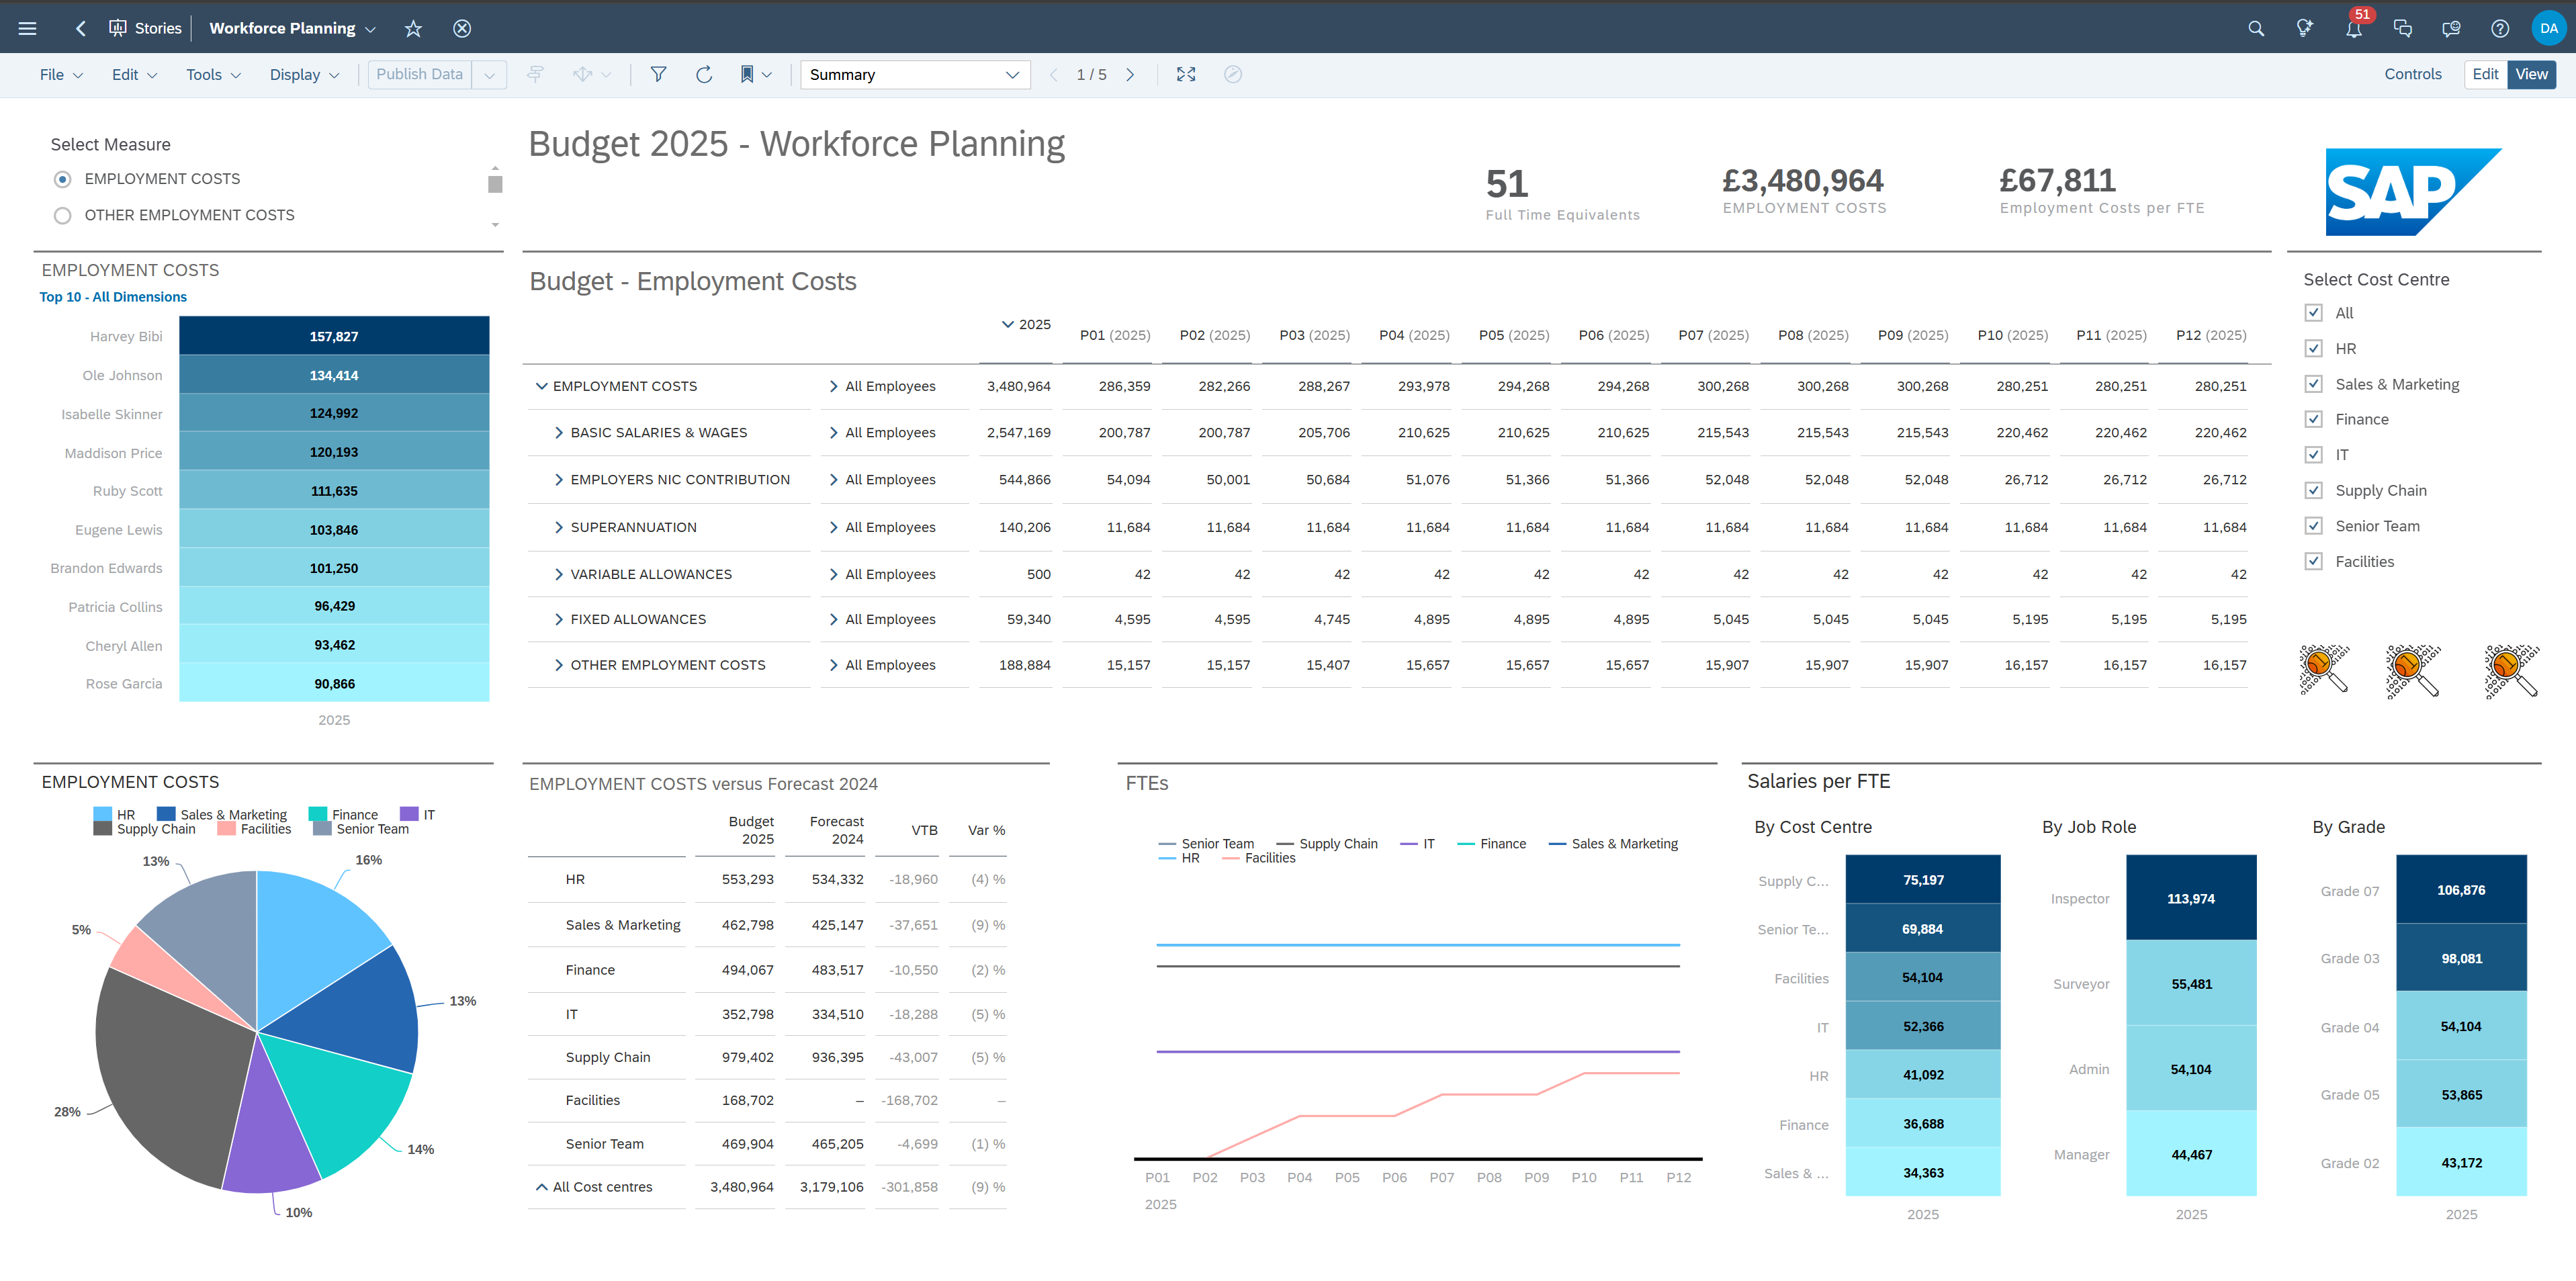Screen dimensions: 2576x1281
Task: Open the Controls panel
Action: tap(2412, 74)
